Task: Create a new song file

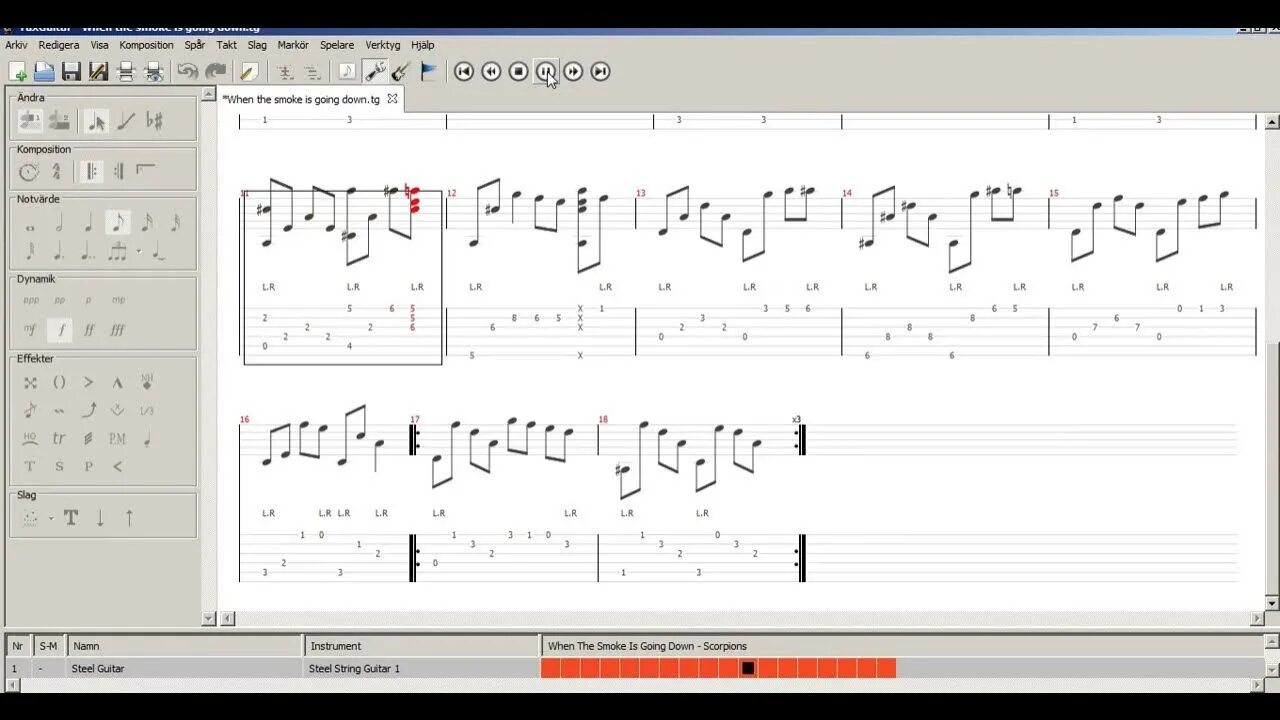Action: click(17, 72)
